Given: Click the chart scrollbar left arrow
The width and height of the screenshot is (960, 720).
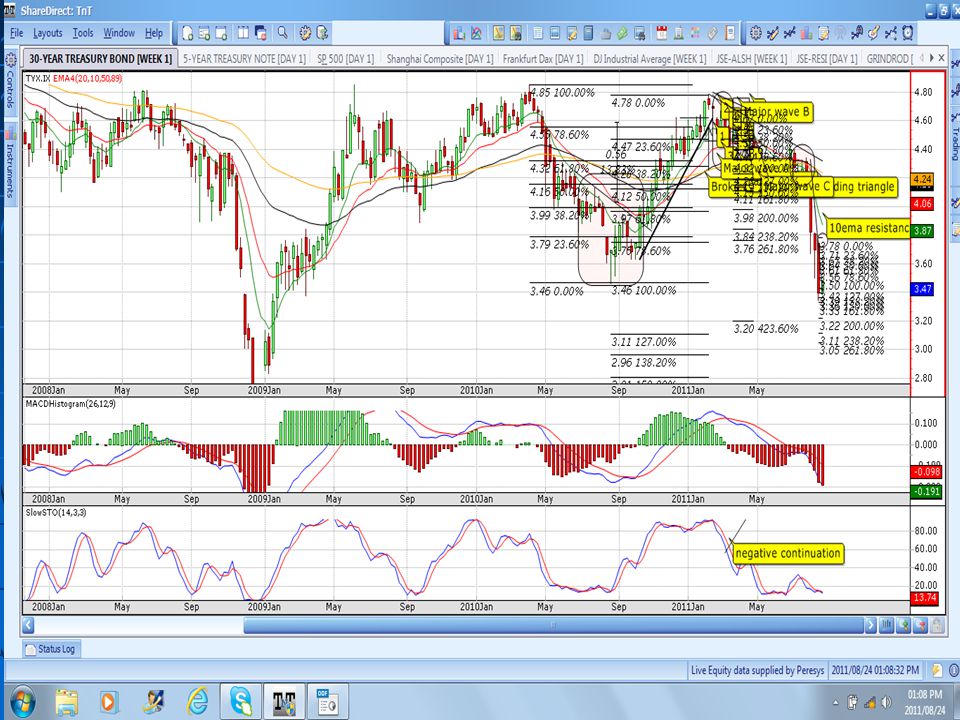Looking at the screenshot, I should pos(28,625).
